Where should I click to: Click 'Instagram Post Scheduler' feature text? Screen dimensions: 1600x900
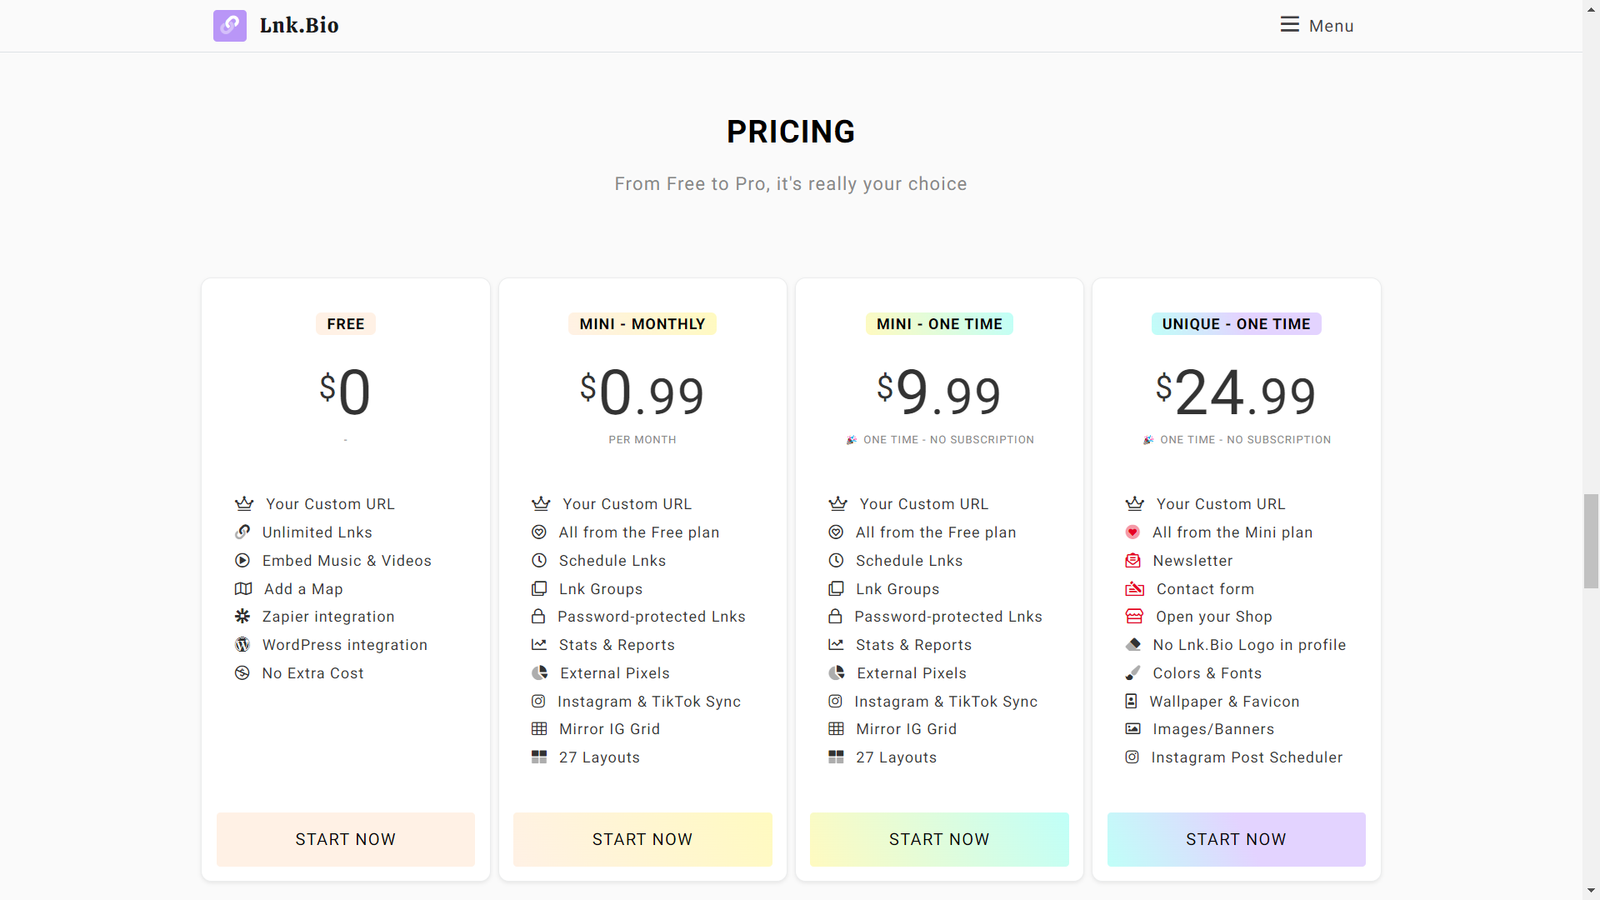coord(1247,757)
